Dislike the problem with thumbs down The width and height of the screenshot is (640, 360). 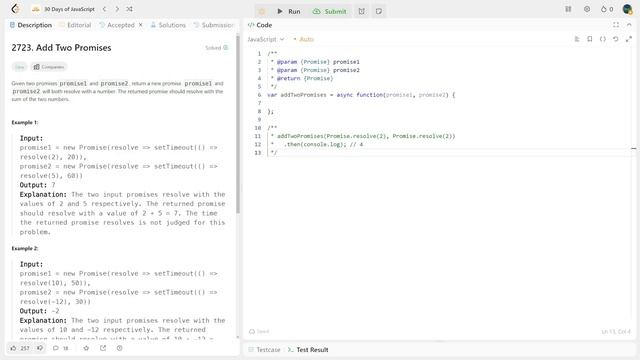(40, 348)
